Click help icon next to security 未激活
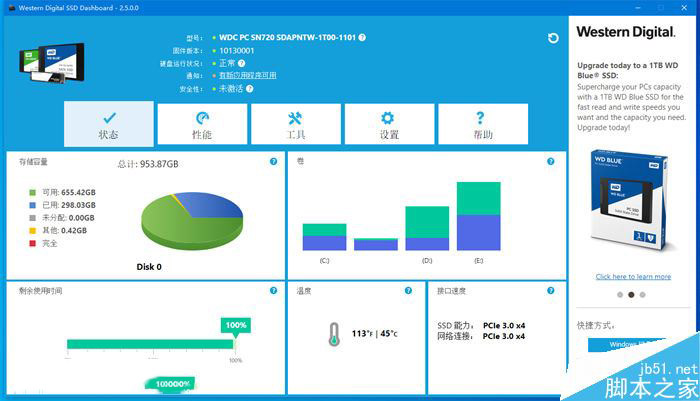Image resolution: width=700 pixels, height=401 pixels. (250, 89)
